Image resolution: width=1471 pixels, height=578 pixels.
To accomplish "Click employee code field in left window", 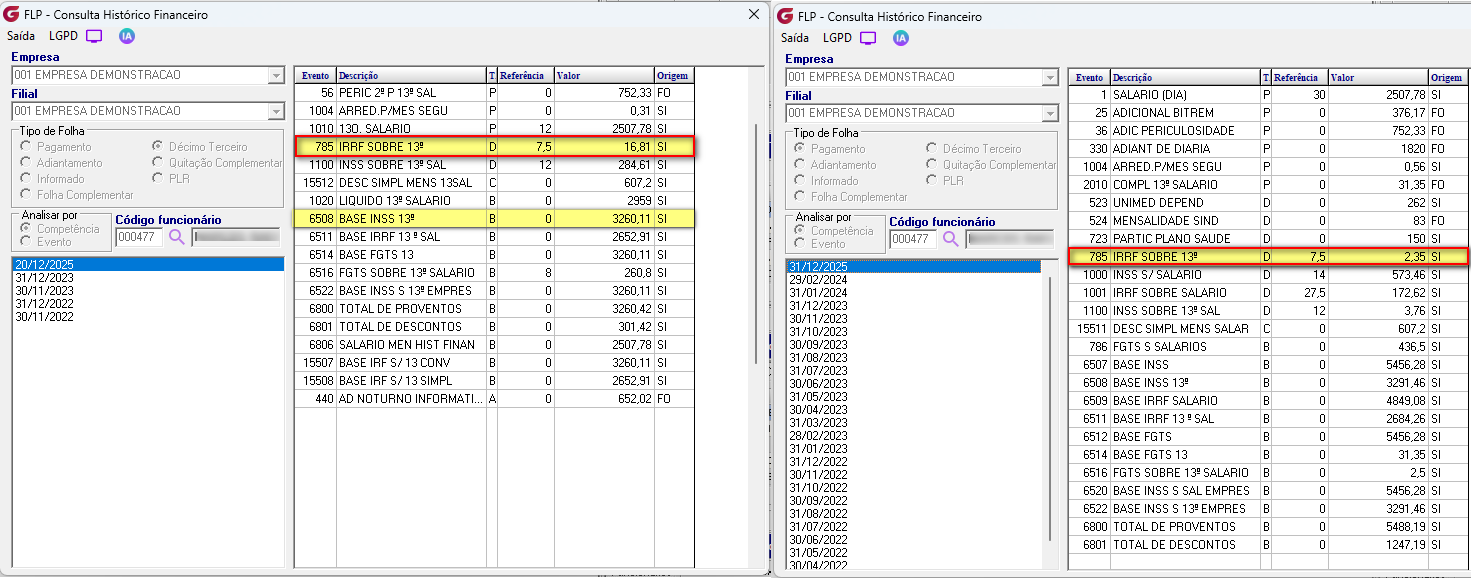I will pyautogui.click(x=138, y=237).
